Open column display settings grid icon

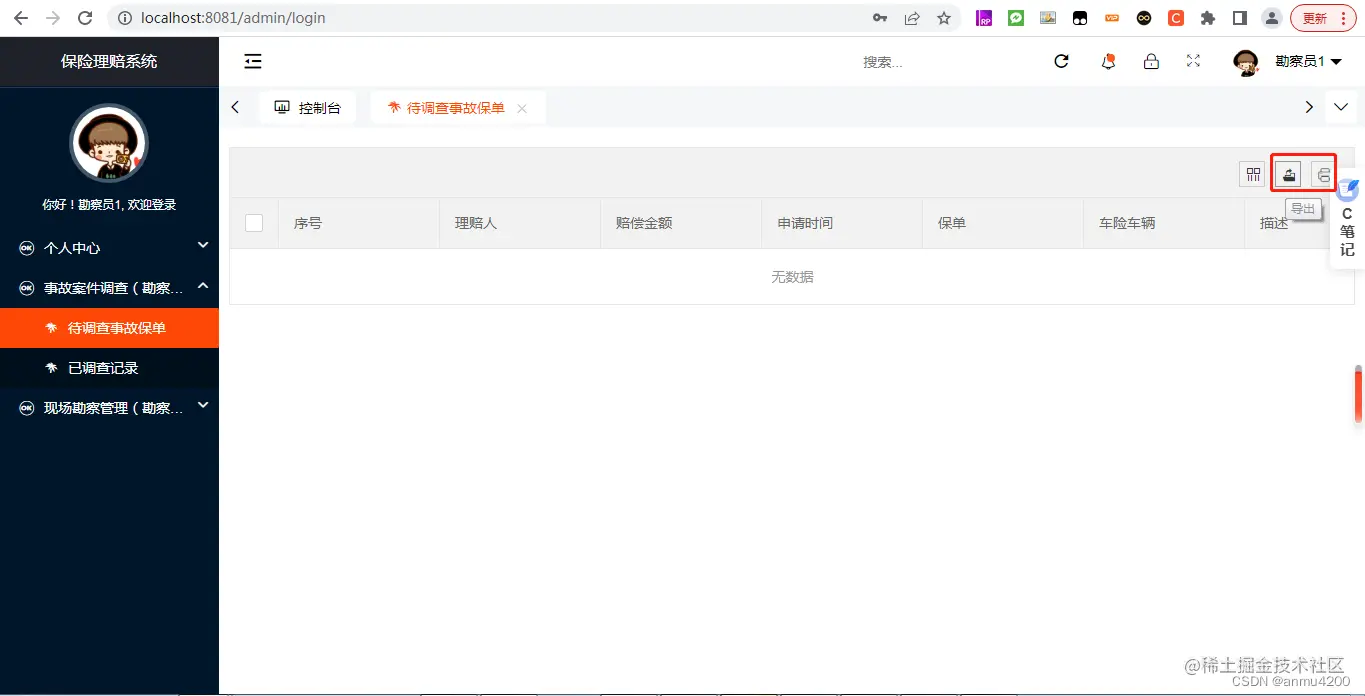1252,173
